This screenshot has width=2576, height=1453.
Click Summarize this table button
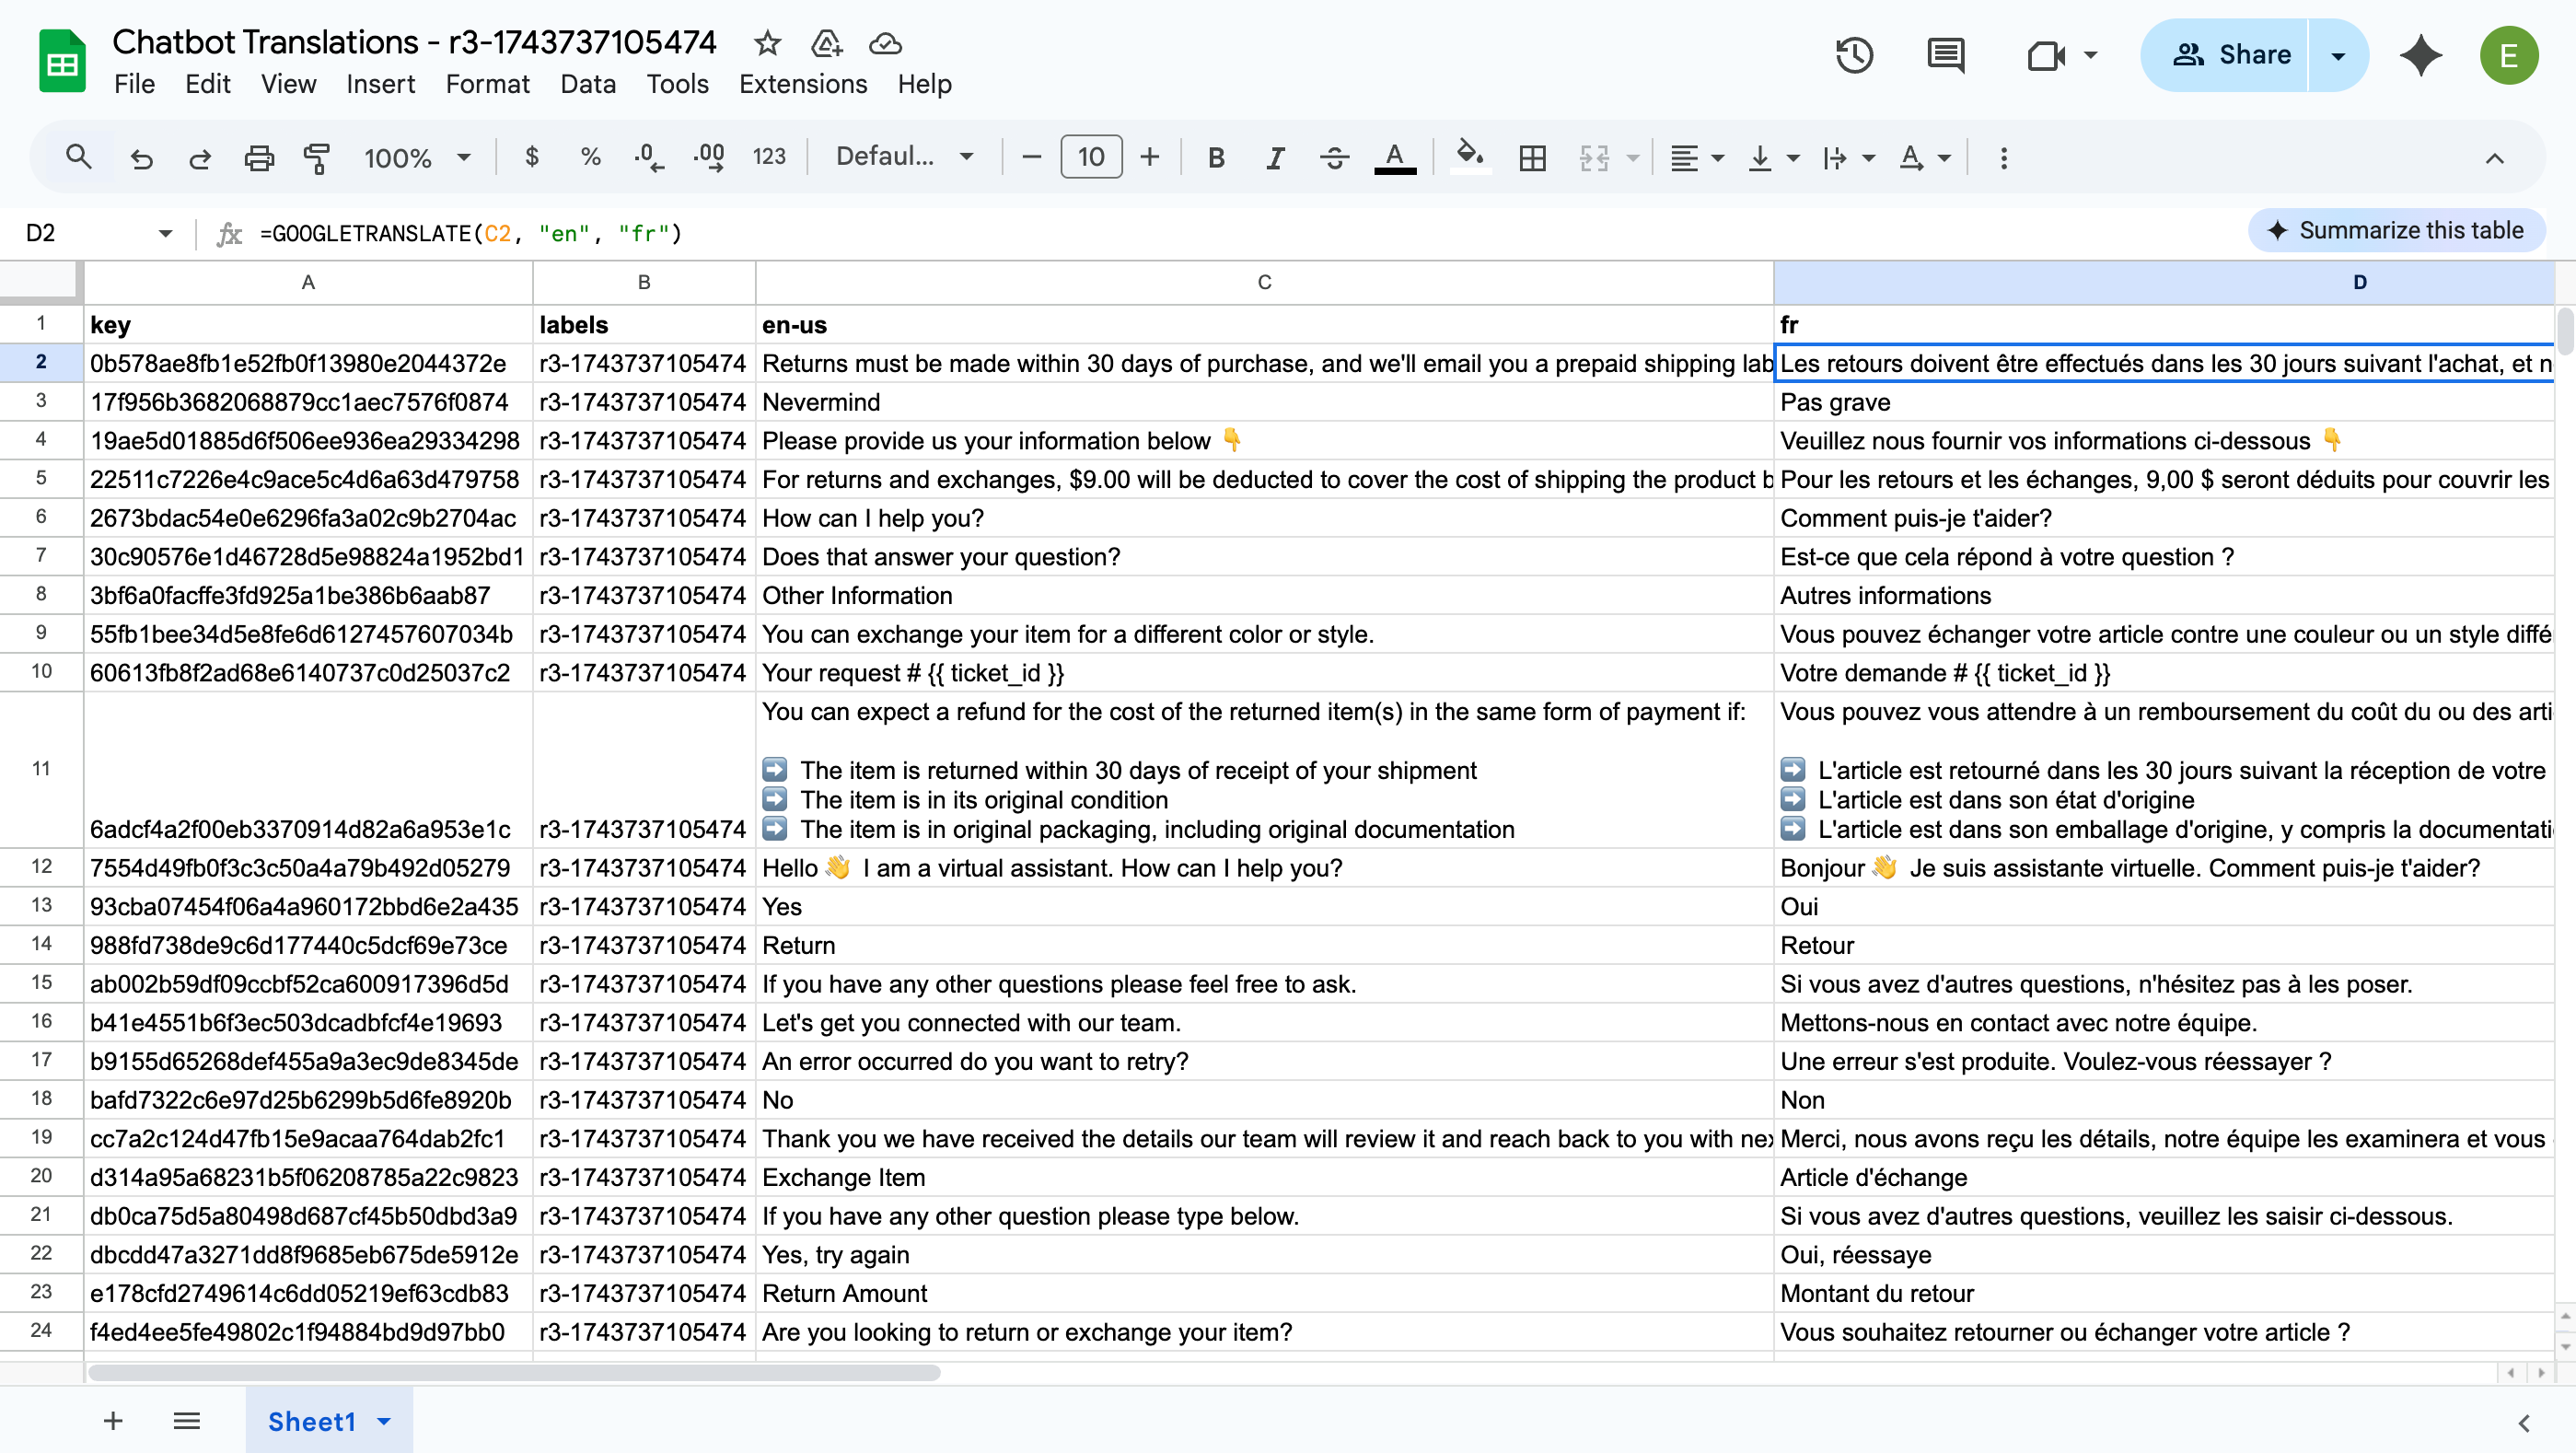point(2395,231)
